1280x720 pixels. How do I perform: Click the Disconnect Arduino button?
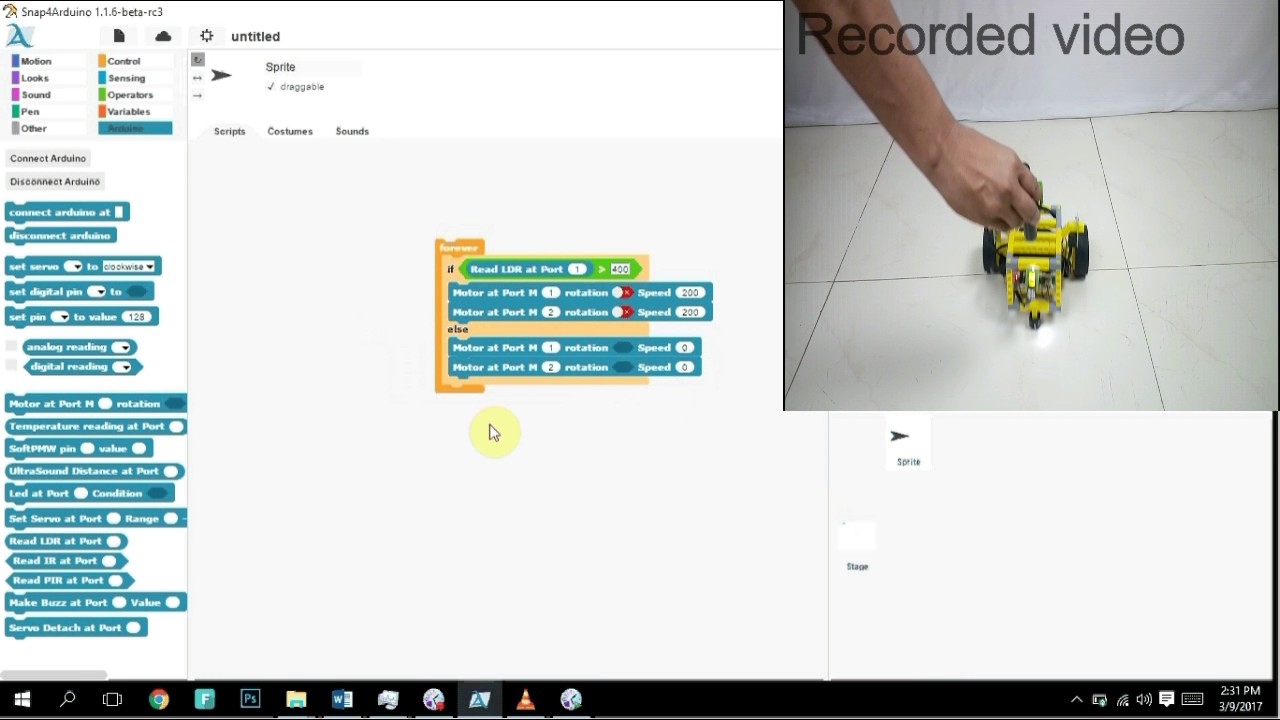click(55, 181)
